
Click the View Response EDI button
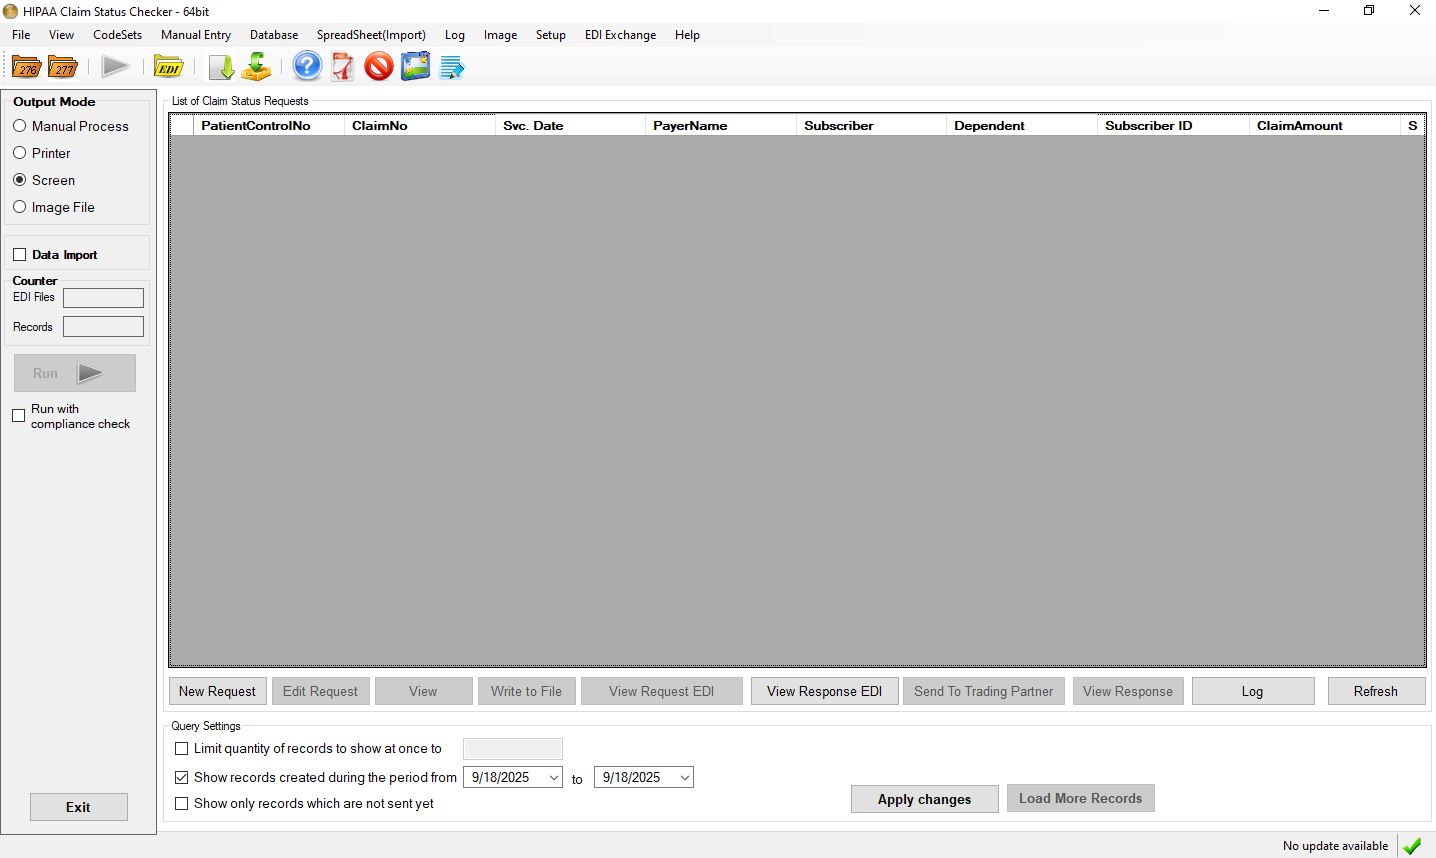click(x=825, y=691)
